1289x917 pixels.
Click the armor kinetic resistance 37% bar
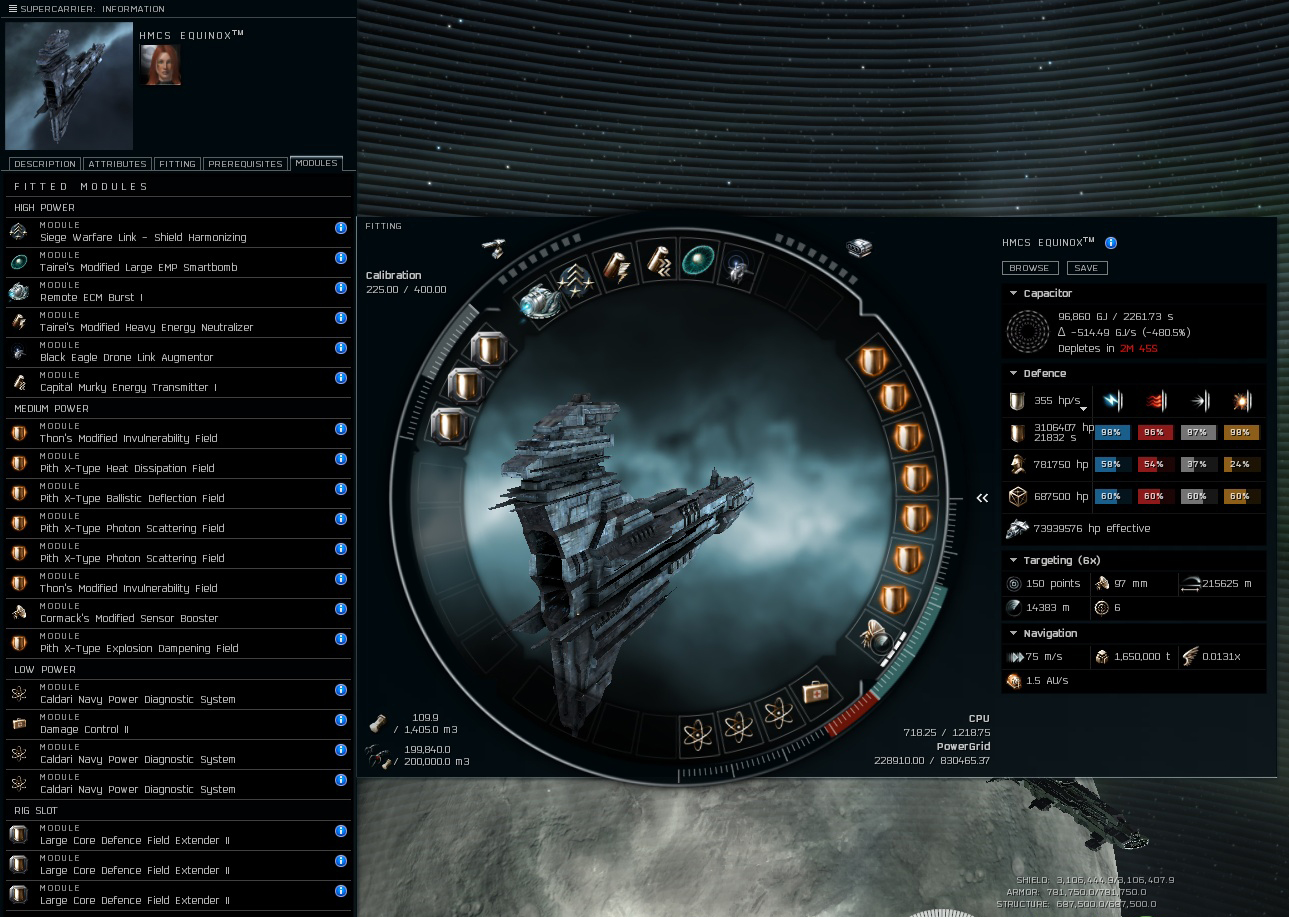coord(1199,464)
